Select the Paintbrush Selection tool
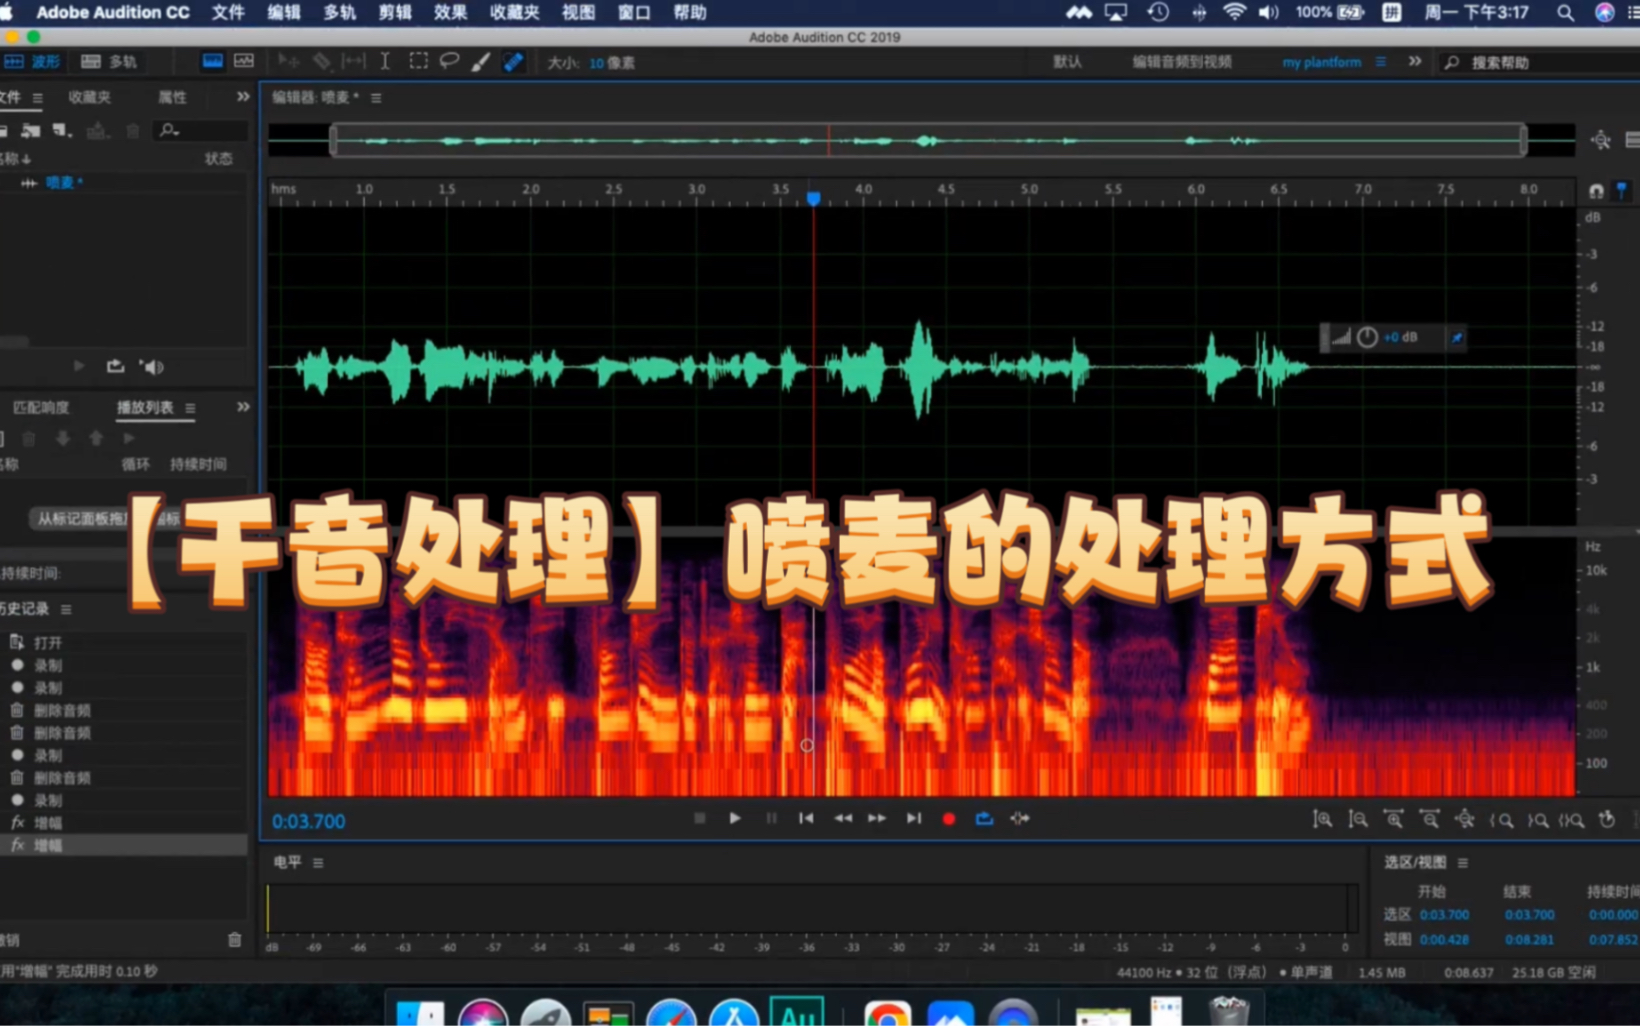The height and width of the screenshot is (1026, 1640). click(481, 62)
